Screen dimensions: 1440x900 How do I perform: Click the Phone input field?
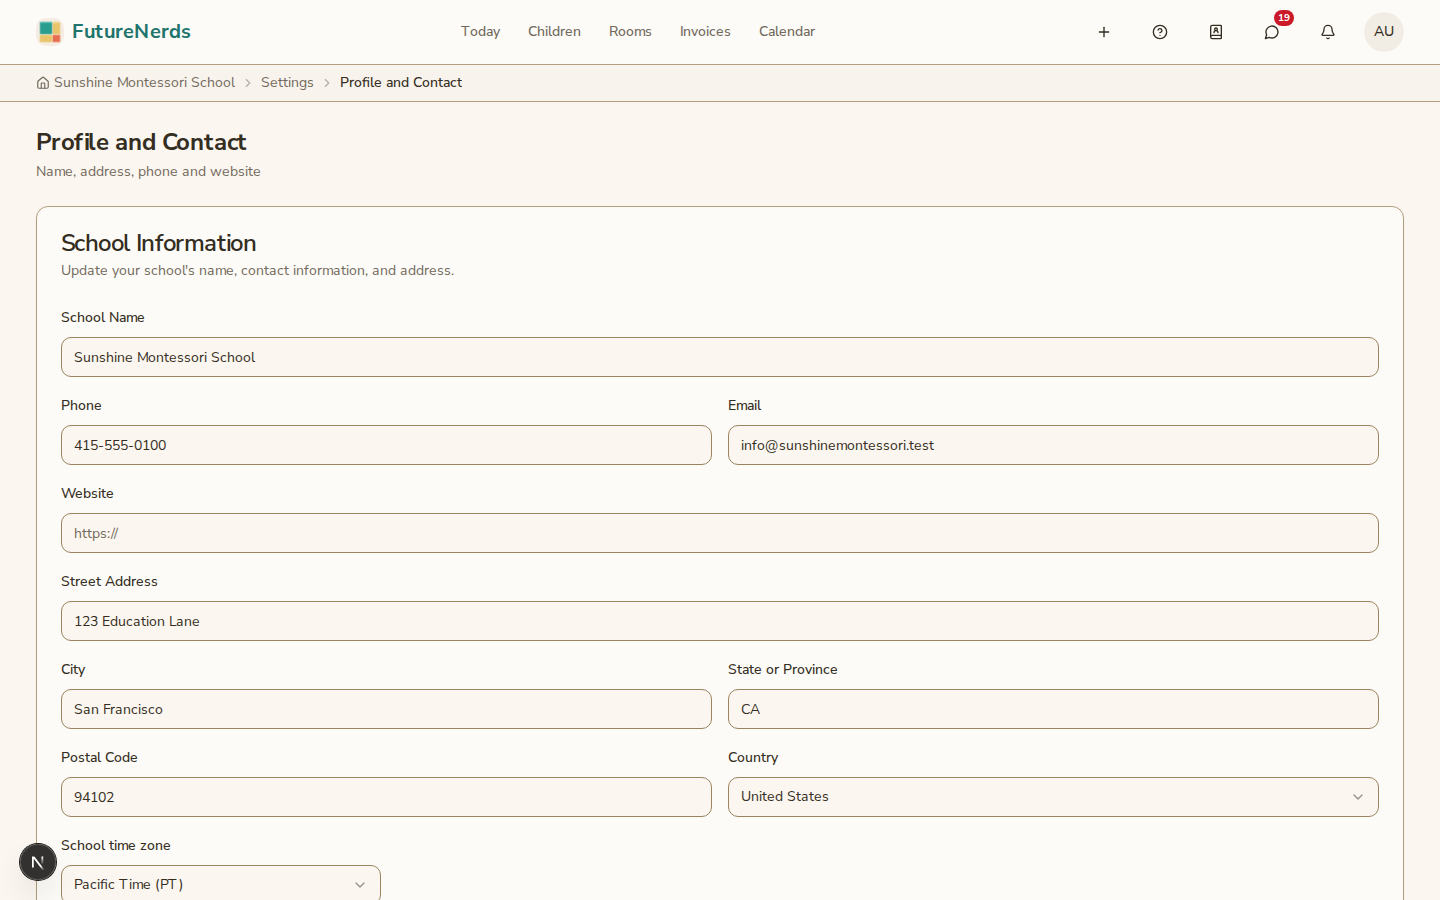click(x=386, y=445)
